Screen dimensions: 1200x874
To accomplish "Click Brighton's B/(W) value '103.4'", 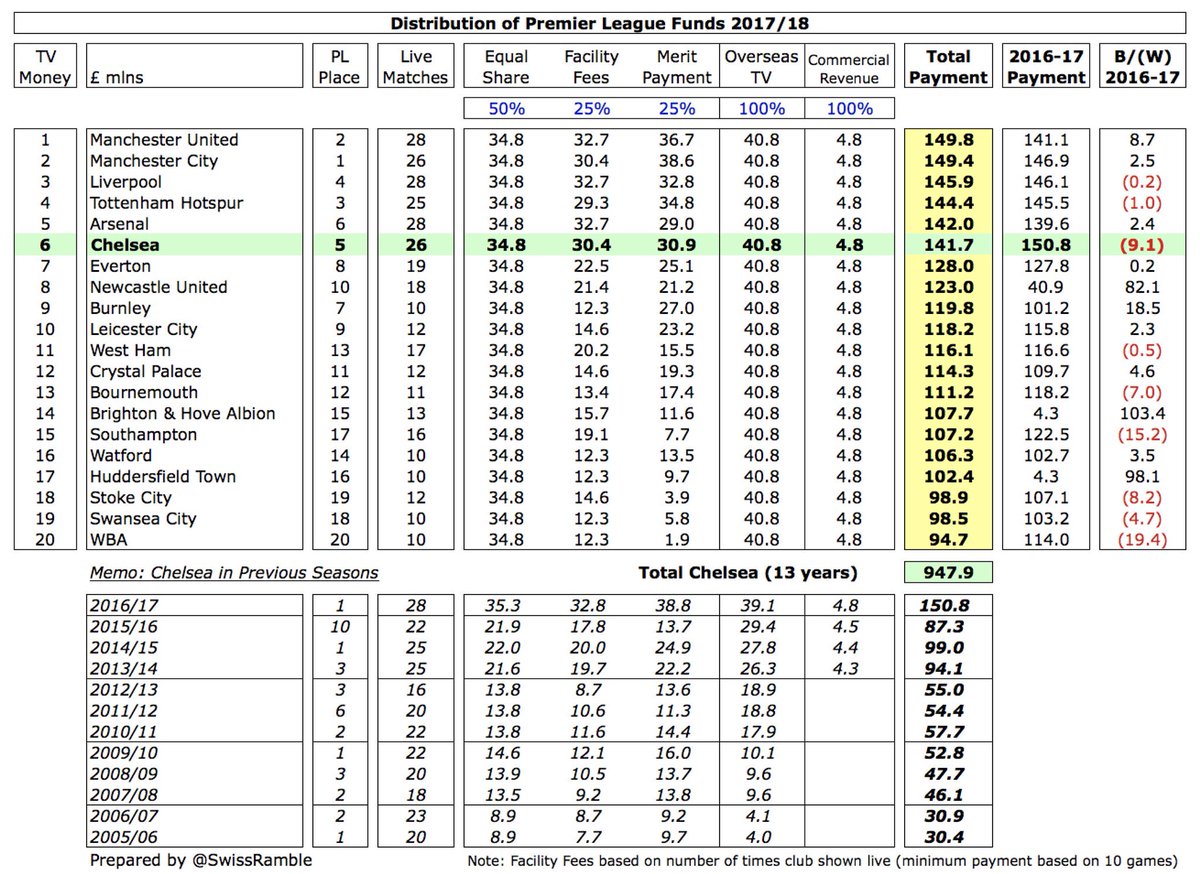I will (x=1140, y=413).
